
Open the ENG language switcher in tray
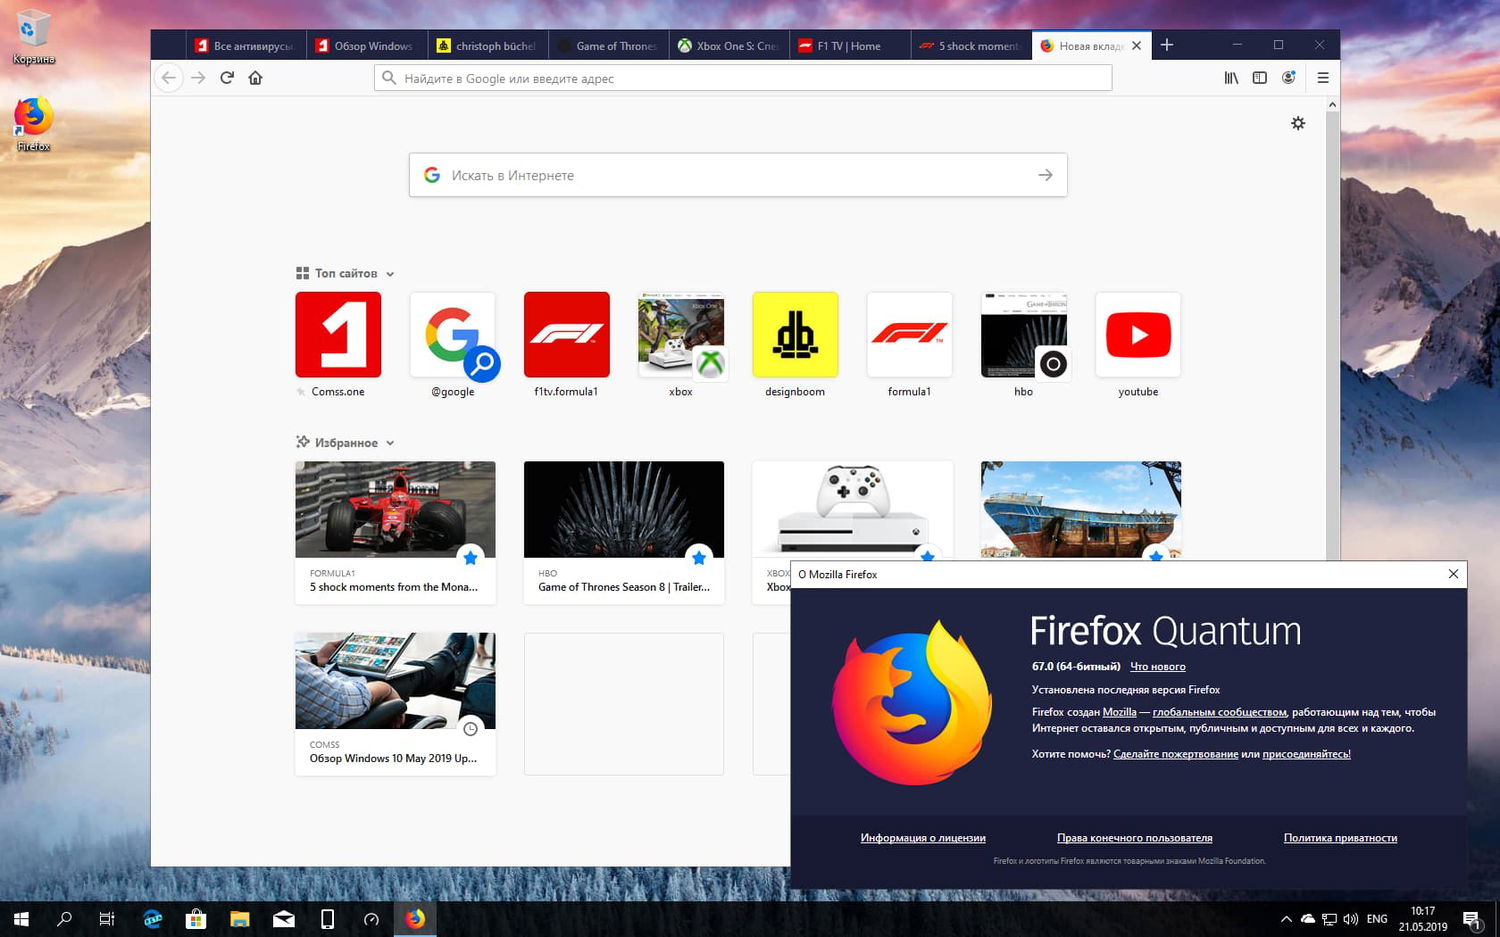point(1376,918)
